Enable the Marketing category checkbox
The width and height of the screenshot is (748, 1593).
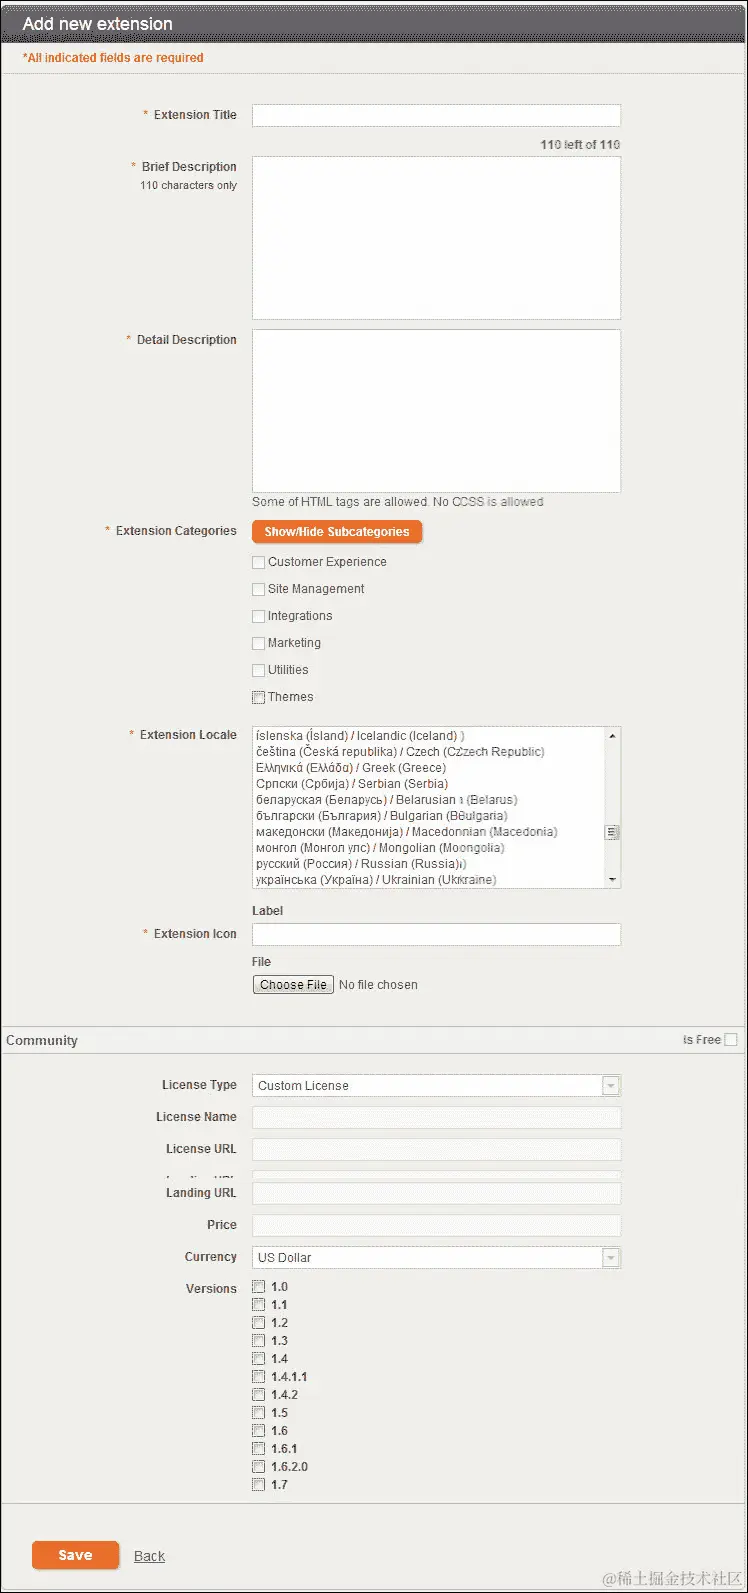tap(259, 644)
